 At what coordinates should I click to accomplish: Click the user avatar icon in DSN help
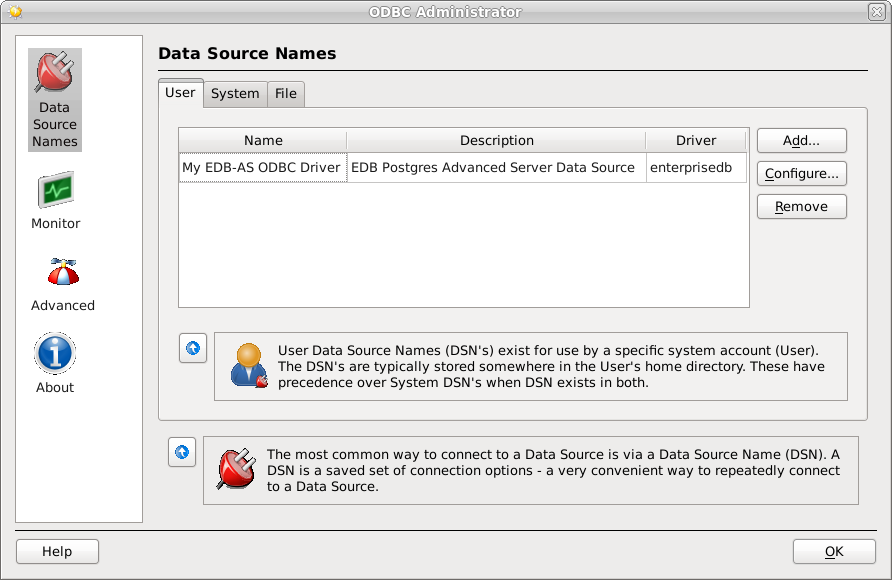[x=249, y=366]
